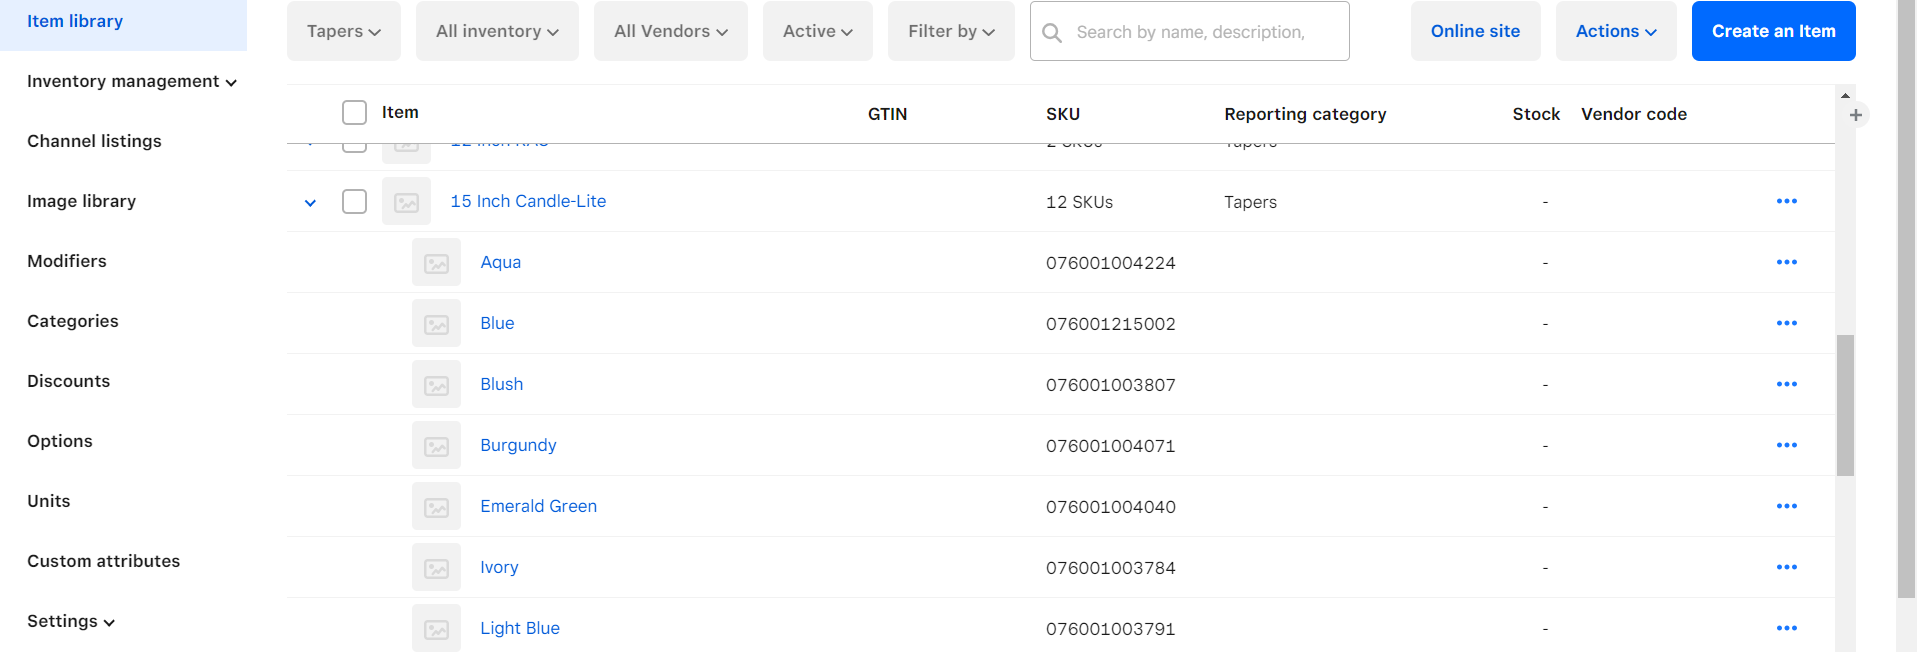Open the All inventory dropdown
The image size is (1920, 652).
(497, 31)
